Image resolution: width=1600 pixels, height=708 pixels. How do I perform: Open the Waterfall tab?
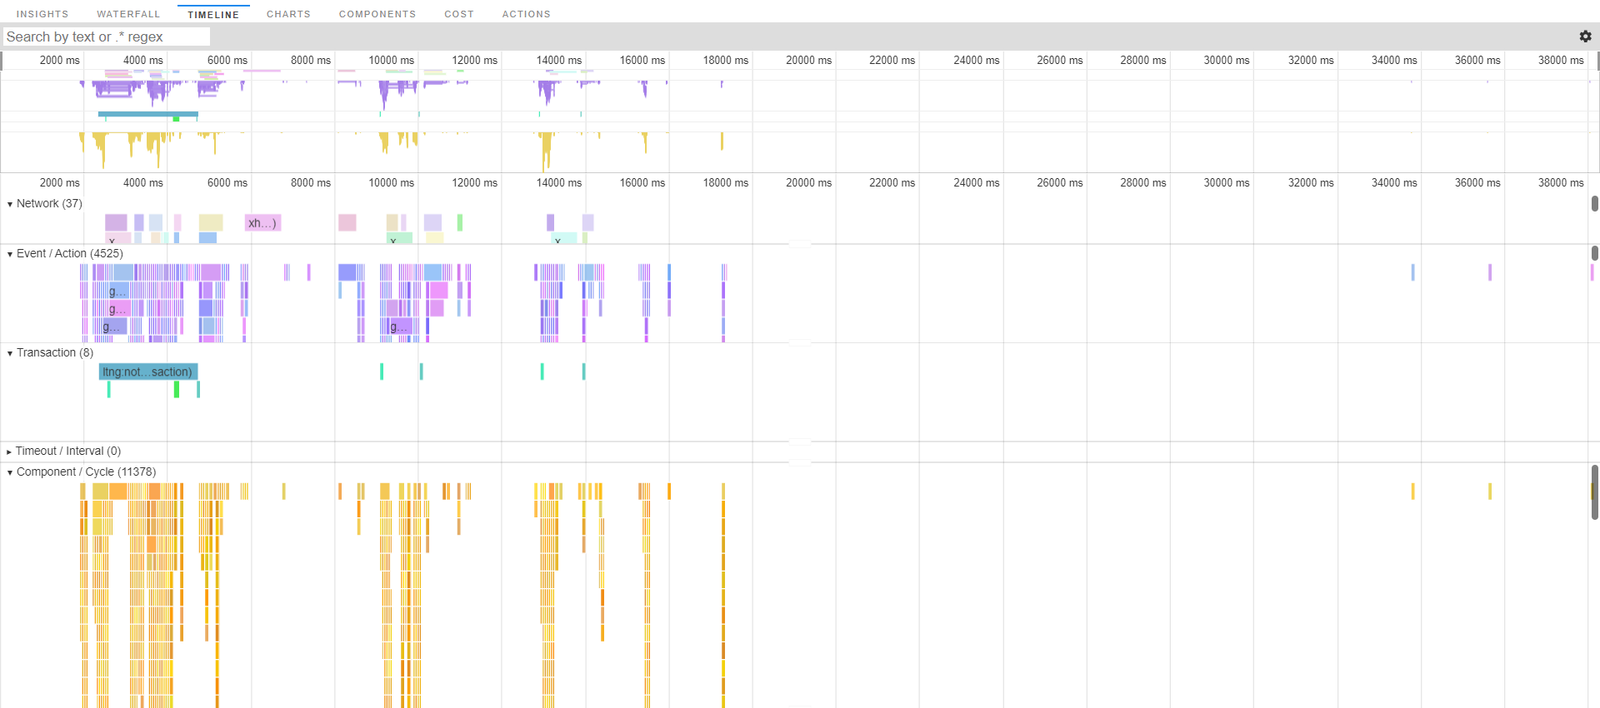pos(128,14)
